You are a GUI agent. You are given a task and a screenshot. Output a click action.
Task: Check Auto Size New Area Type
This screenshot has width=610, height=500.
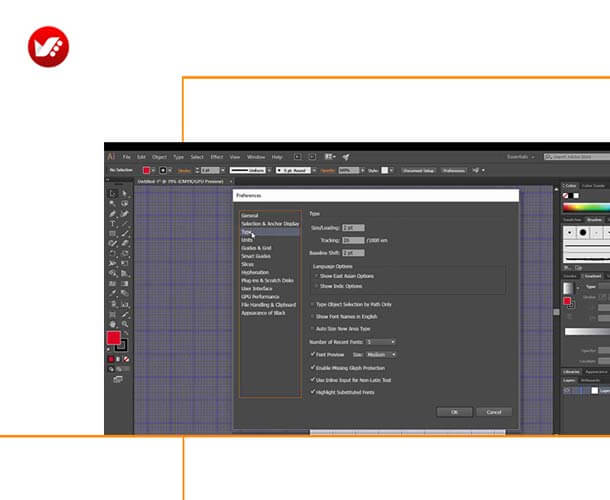click(x=312, y=329)
